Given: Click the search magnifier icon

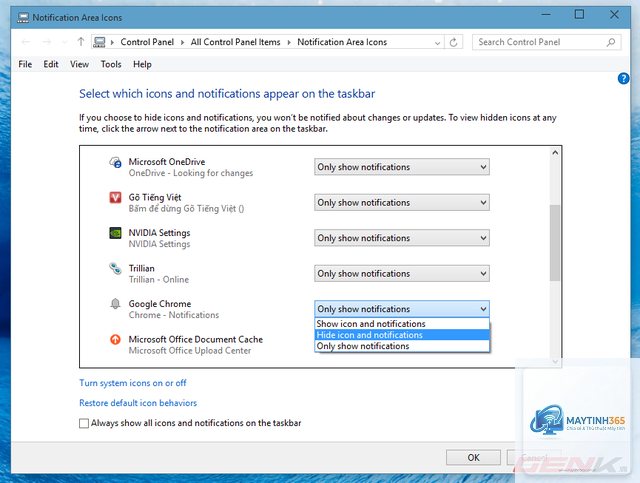Looking at the screenshot, I should click(x=611, y=42).
